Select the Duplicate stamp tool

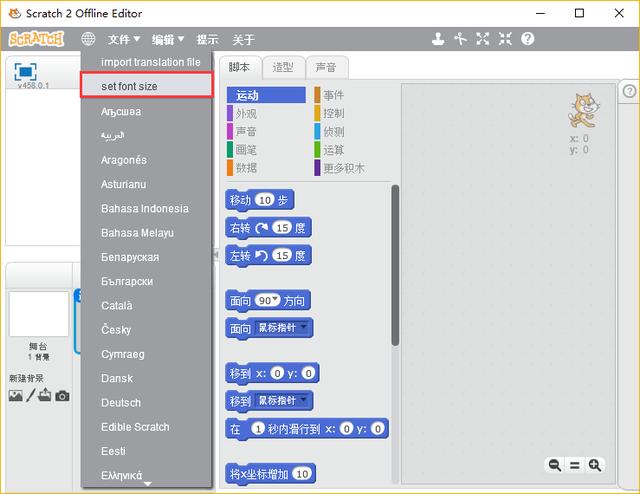pos(438,39)
